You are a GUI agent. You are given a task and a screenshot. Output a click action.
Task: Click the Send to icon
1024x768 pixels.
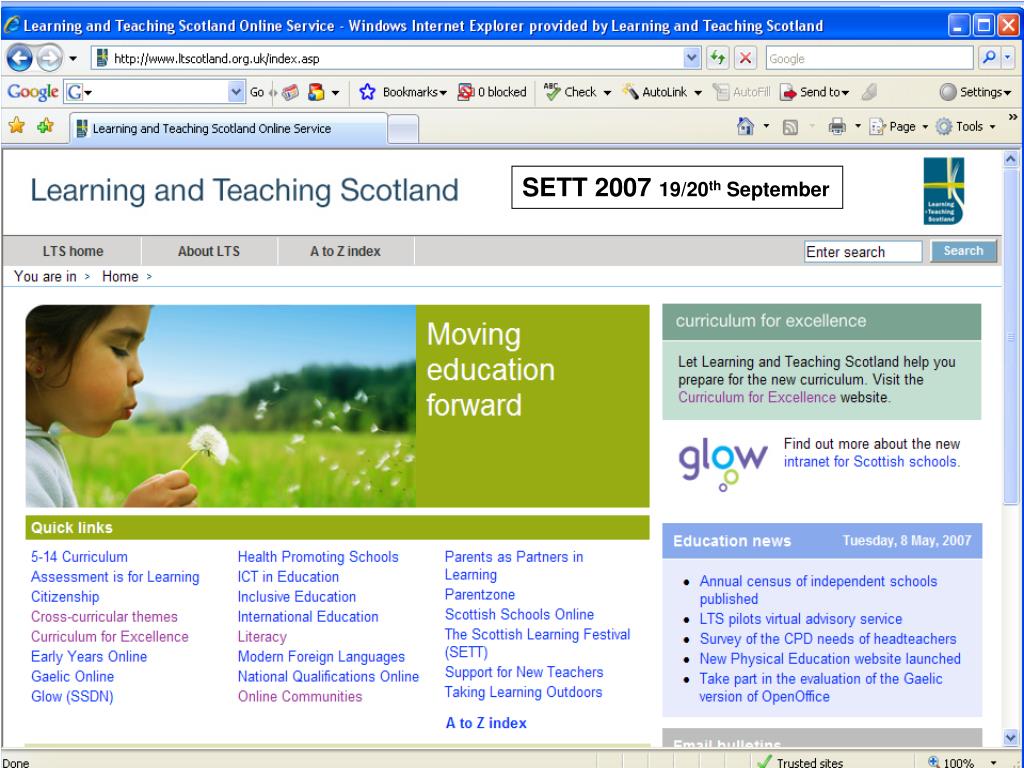coord(788,92)
